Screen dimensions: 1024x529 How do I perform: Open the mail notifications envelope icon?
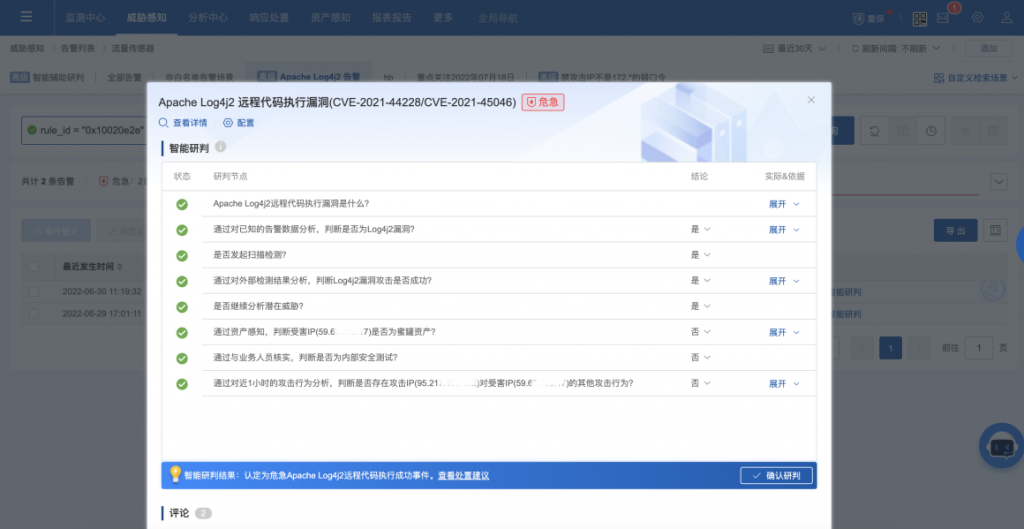point(943,18)
